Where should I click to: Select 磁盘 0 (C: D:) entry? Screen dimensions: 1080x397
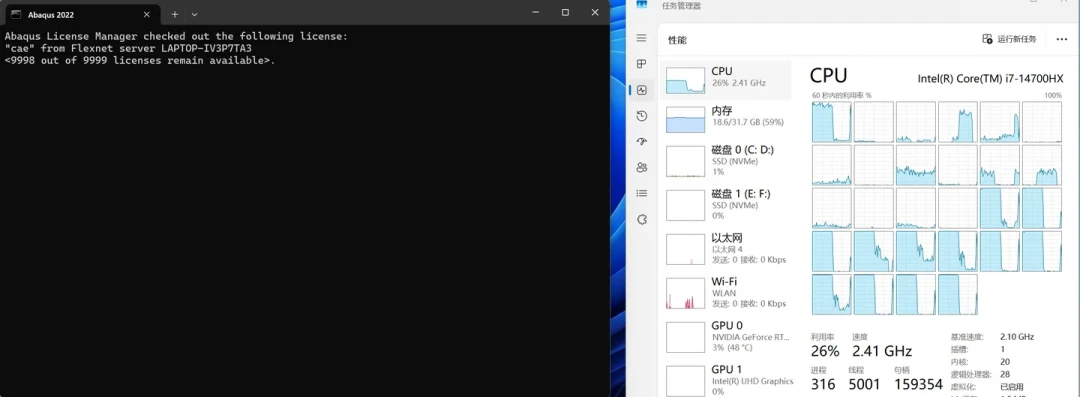(x=727, y=161)
